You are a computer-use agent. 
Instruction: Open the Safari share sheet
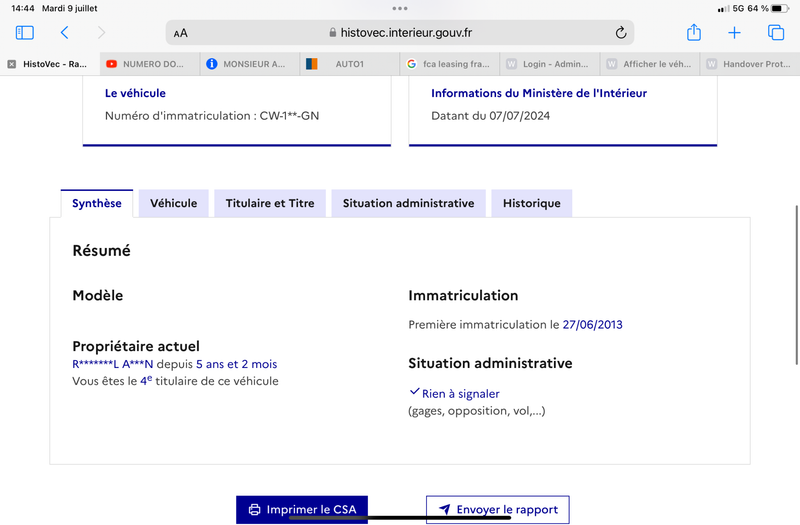point(693,32)
